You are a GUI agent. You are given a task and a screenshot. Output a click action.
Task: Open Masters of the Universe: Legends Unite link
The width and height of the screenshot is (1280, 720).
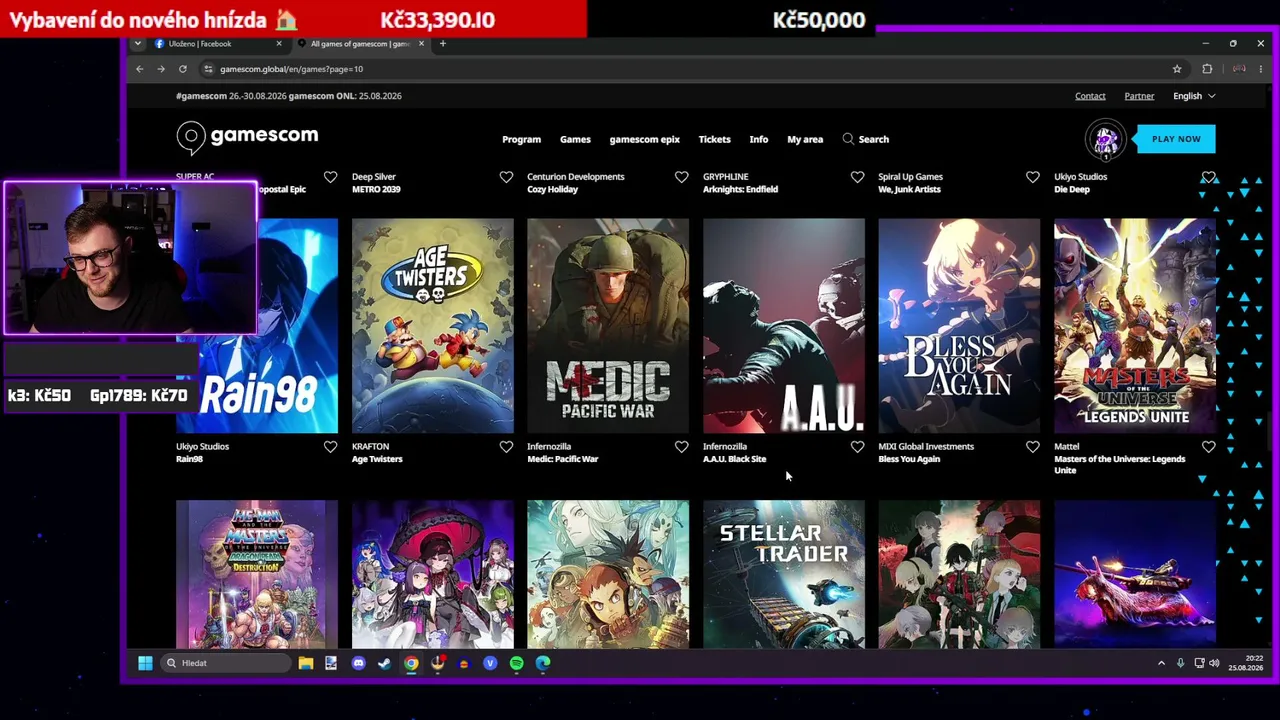click(x=1120, y=465)
